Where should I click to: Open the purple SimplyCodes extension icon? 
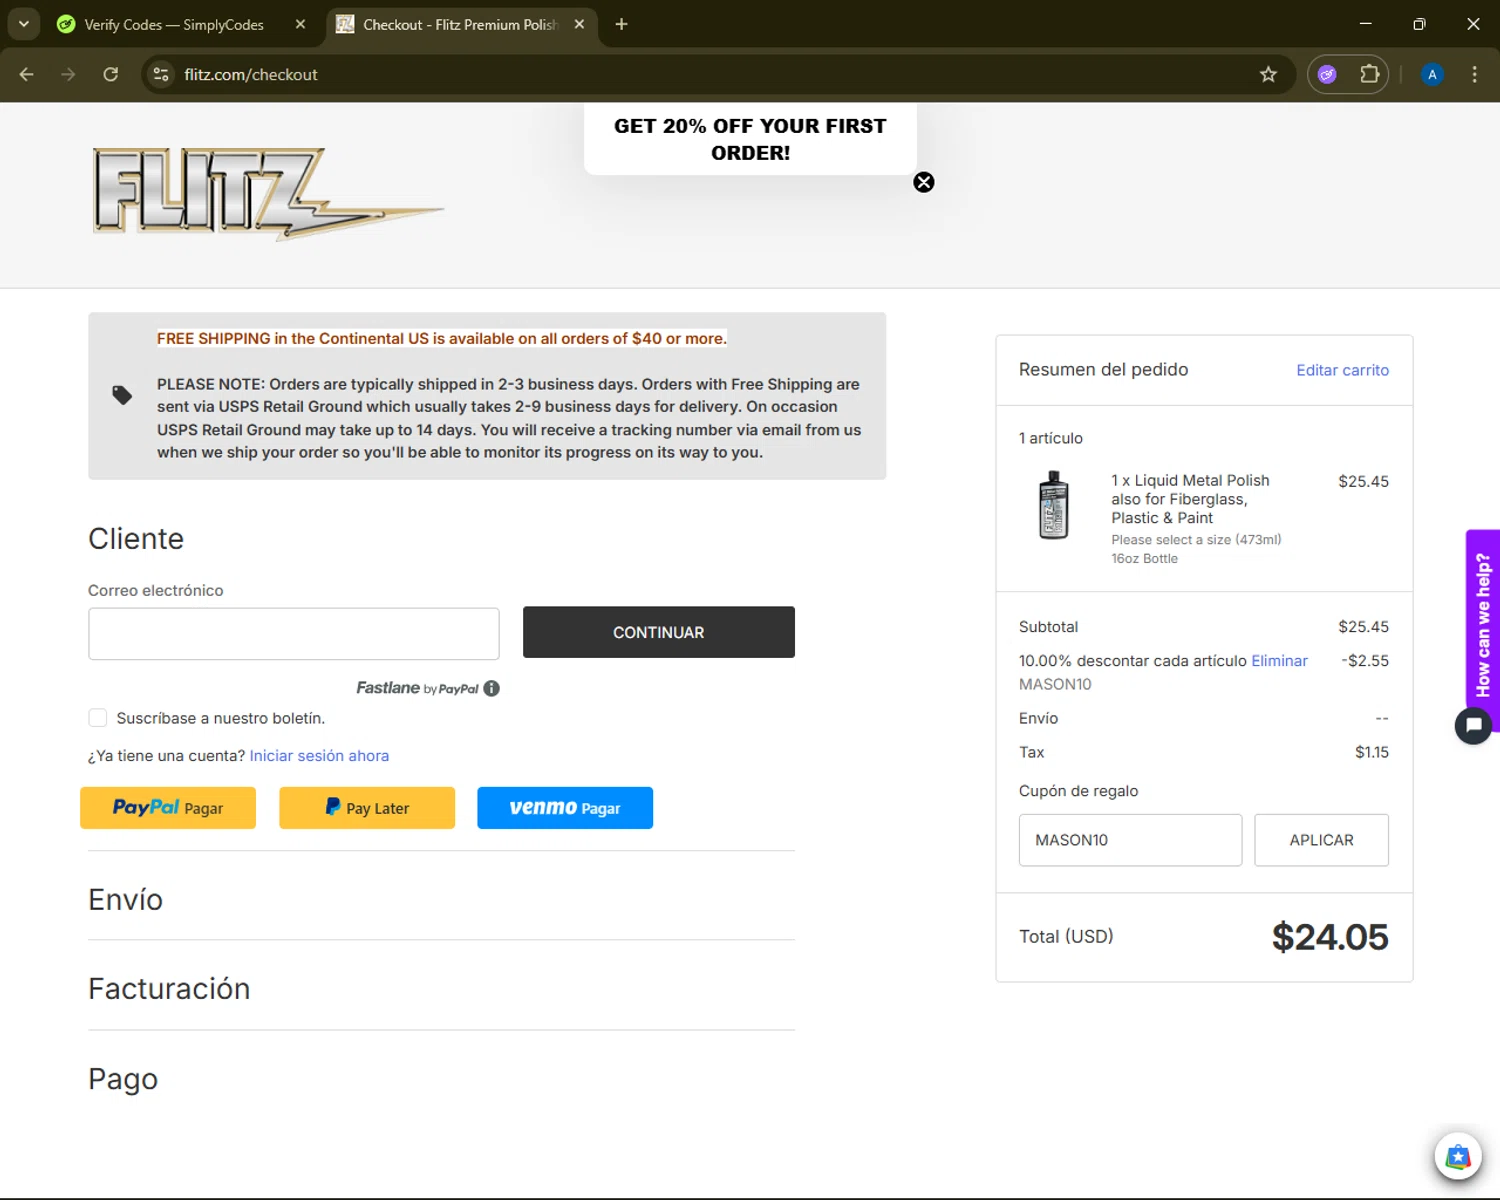(1327, 74)
